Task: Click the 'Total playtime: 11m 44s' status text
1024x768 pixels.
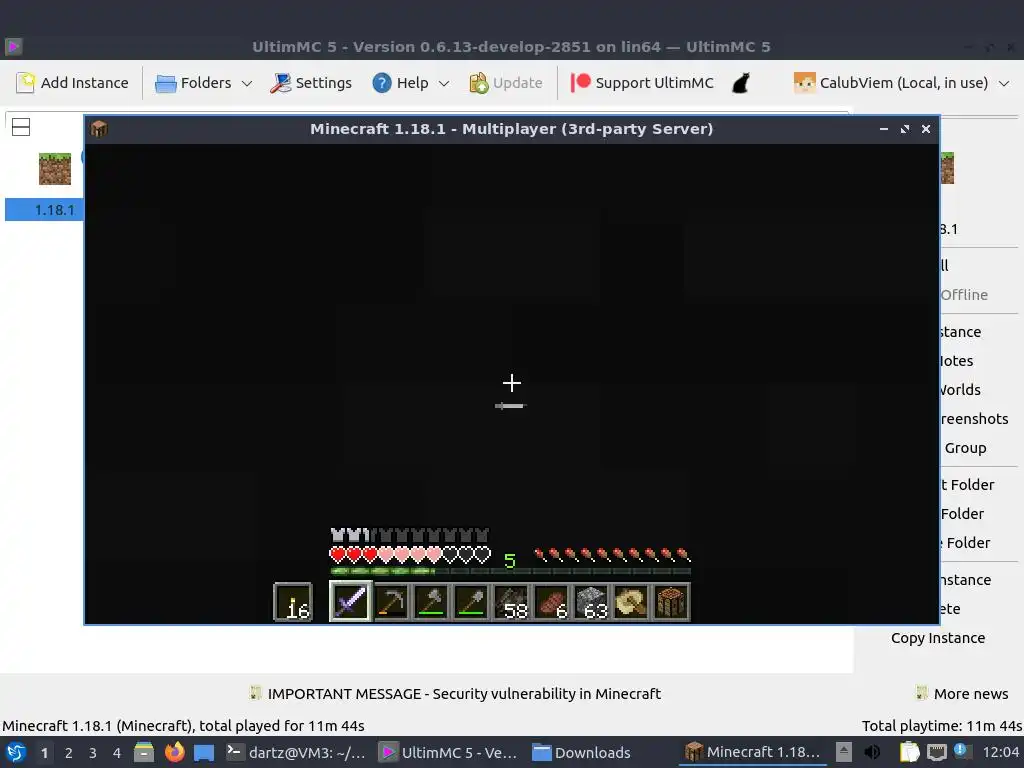Action: pos(942,726)
